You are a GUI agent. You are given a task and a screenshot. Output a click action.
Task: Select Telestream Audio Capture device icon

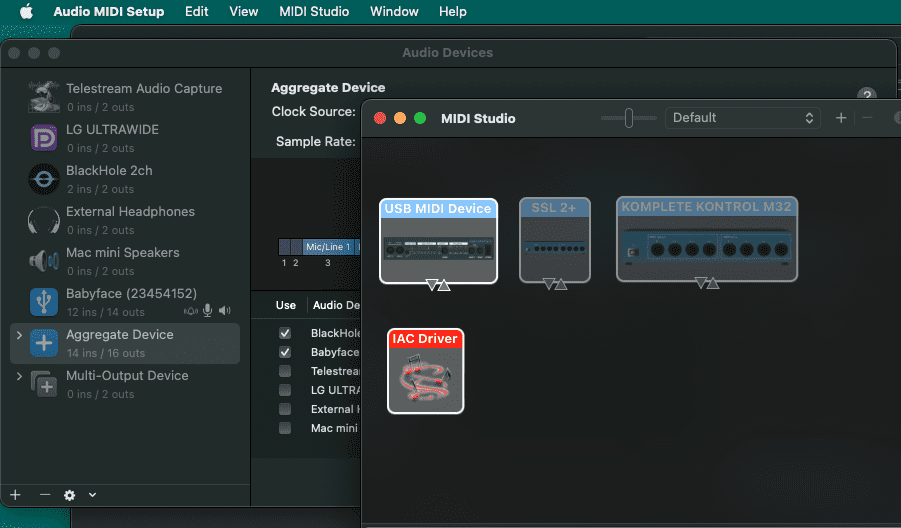coord(44,97)
